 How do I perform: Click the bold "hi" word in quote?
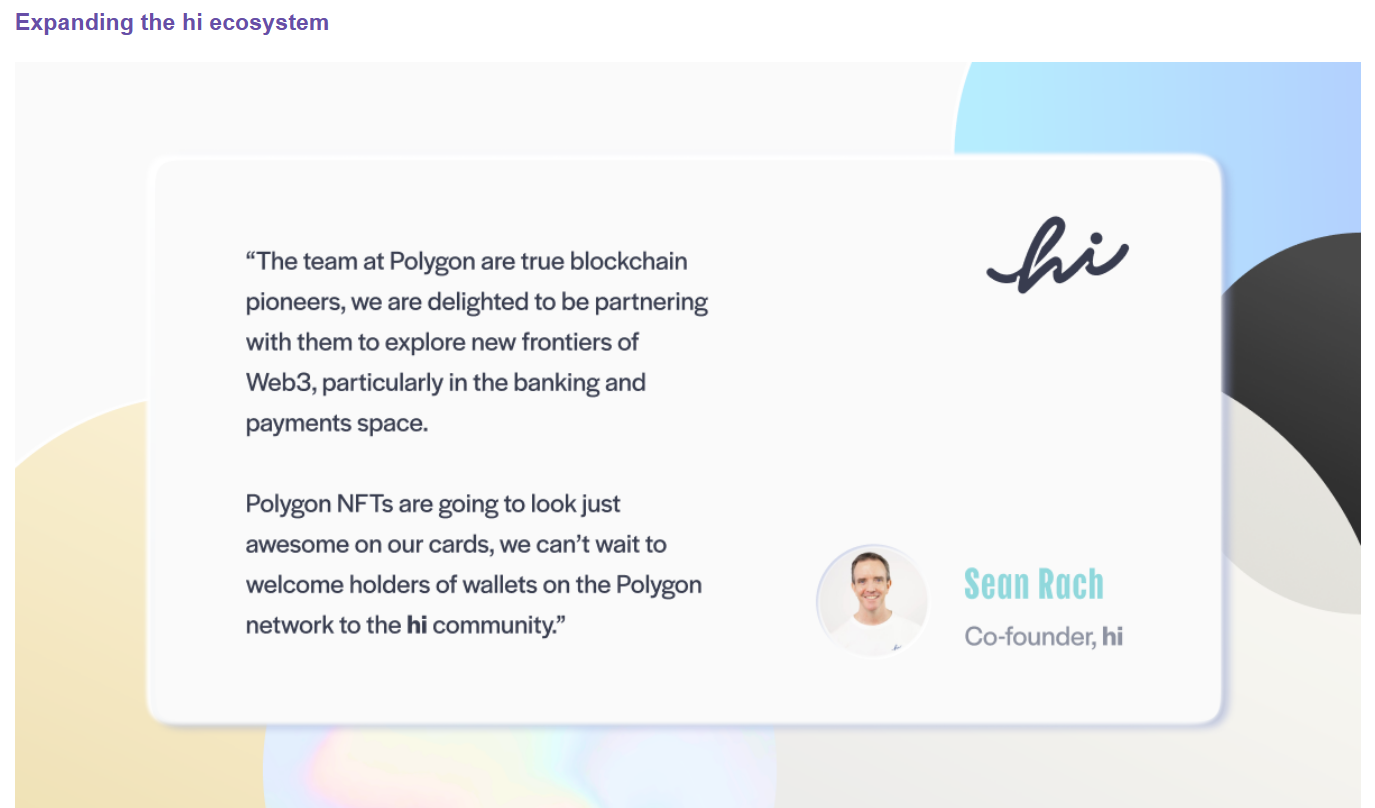[417, 626]
